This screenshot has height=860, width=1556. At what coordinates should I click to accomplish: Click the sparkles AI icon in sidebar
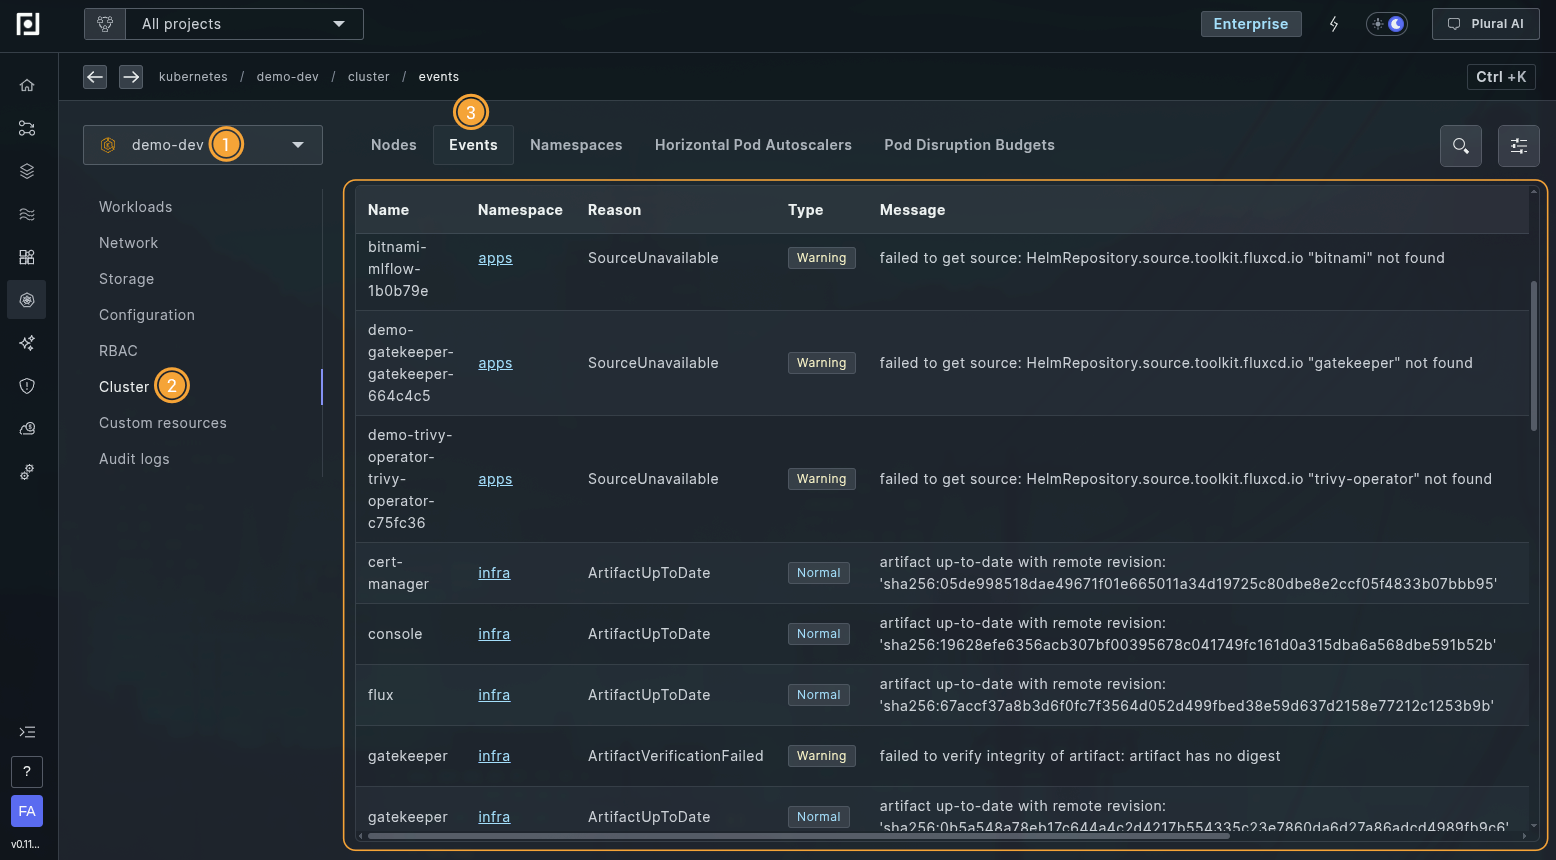click(27, 343)
